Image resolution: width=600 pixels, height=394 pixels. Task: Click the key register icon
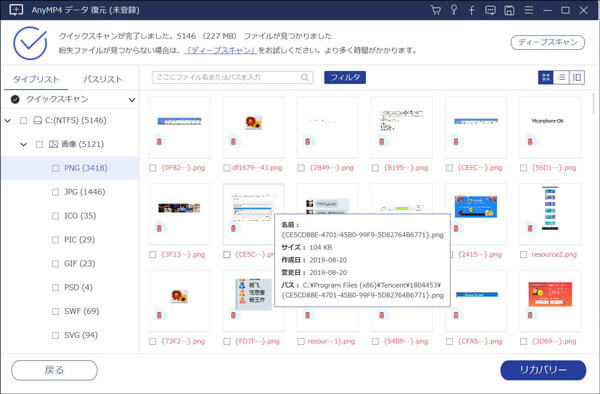(x=454, y=10)
